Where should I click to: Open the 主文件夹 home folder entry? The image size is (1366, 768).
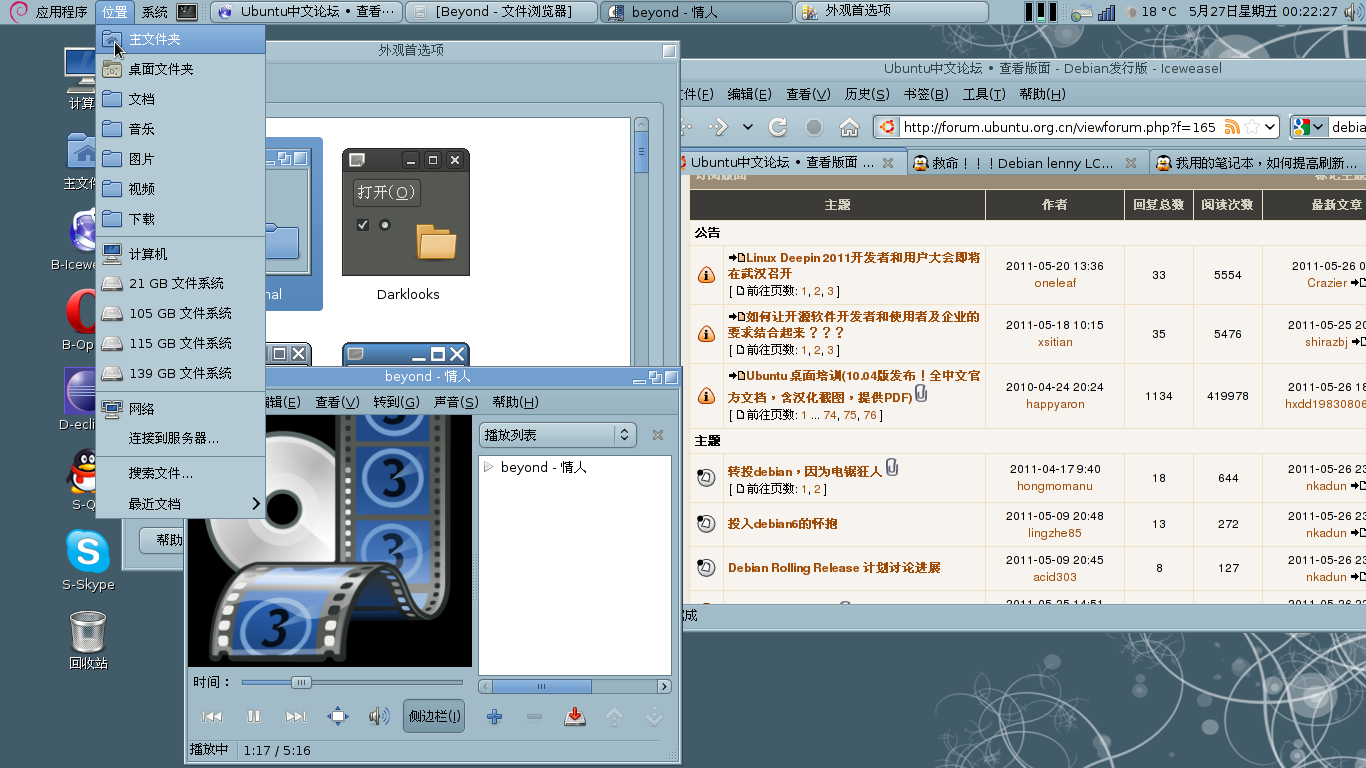click(180, 39)
